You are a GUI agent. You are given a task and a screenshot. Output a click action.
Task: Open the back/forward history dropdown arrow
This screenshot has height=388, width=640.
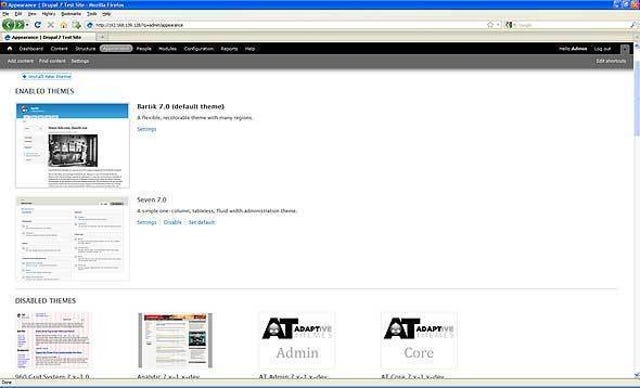27,25
